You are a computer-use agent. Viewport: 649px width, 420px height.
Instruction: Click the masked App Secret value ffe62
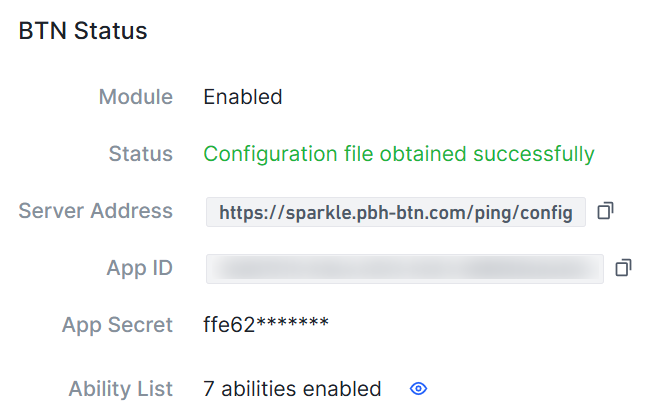(266, 325)
